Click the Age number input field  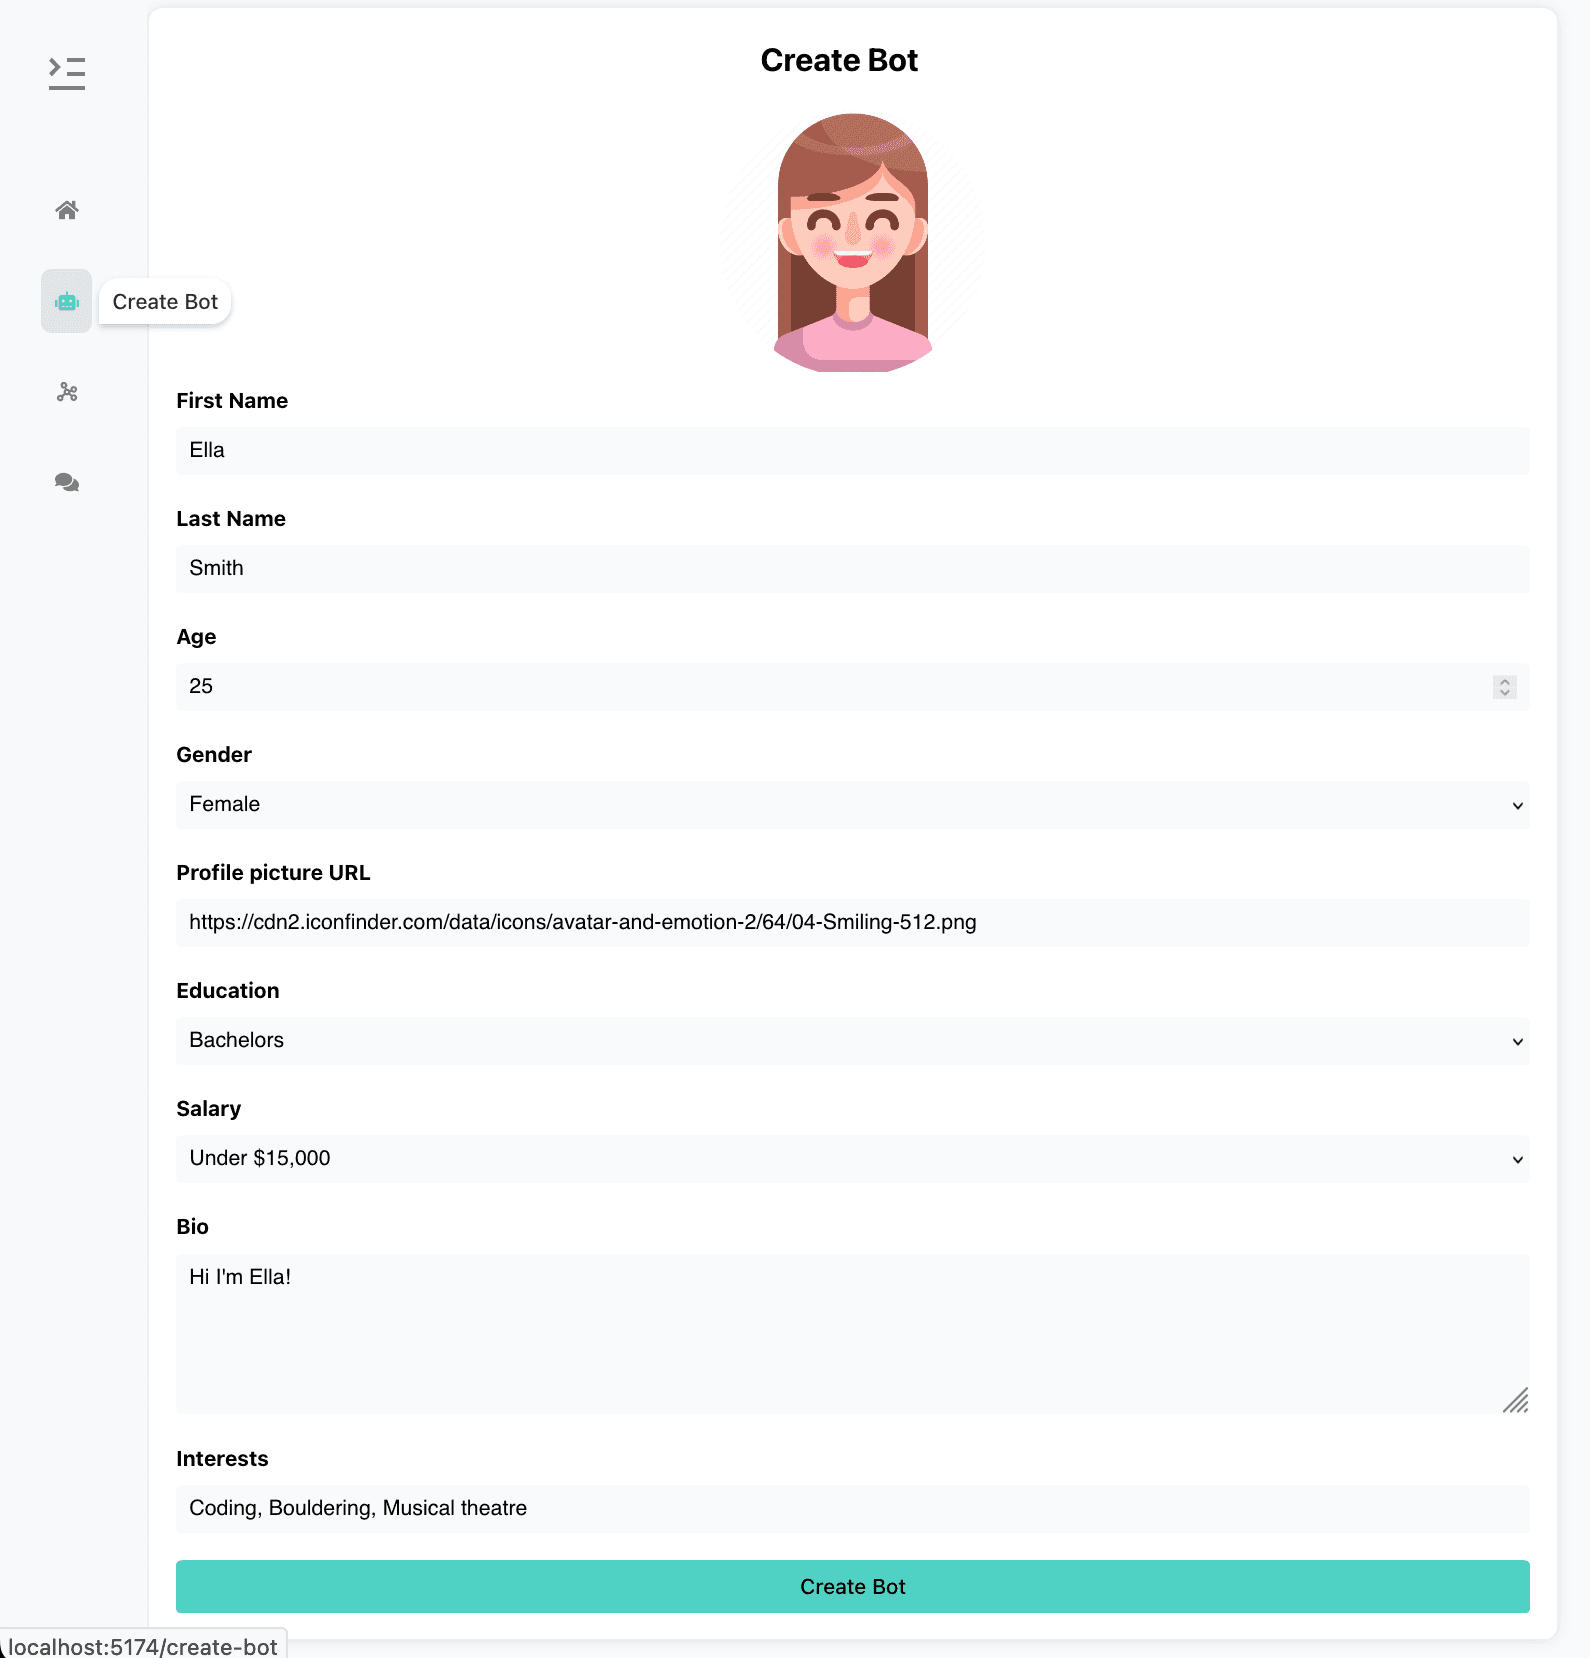pyautogui.click(x=830, y=687)
